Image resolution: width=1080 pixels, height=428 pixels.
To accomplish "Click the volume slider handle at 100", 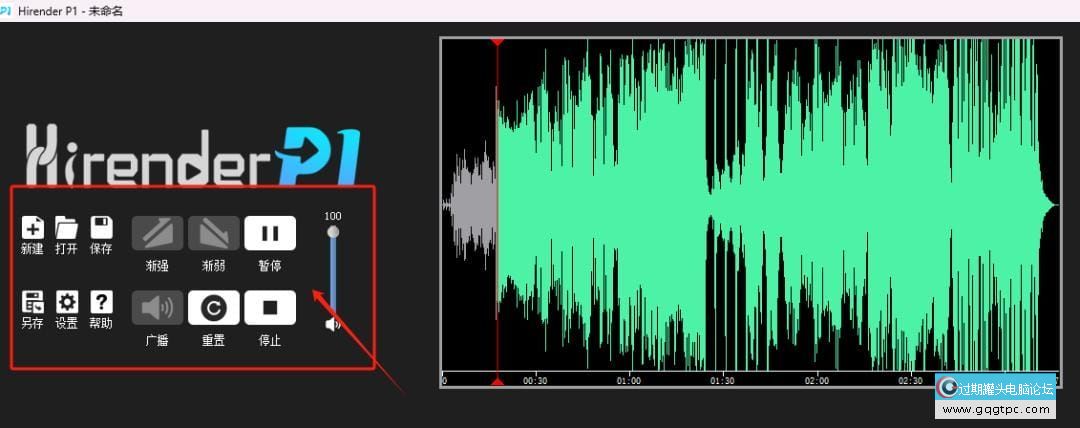I will (x=333, y=232).
